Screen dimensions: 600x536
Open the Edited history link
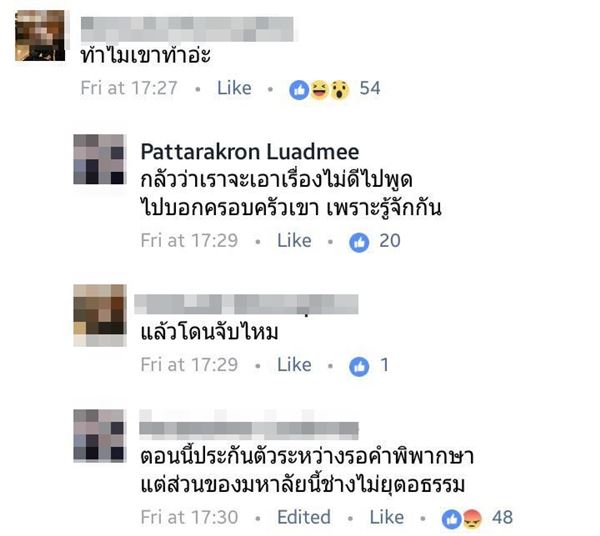coord(304,518)
